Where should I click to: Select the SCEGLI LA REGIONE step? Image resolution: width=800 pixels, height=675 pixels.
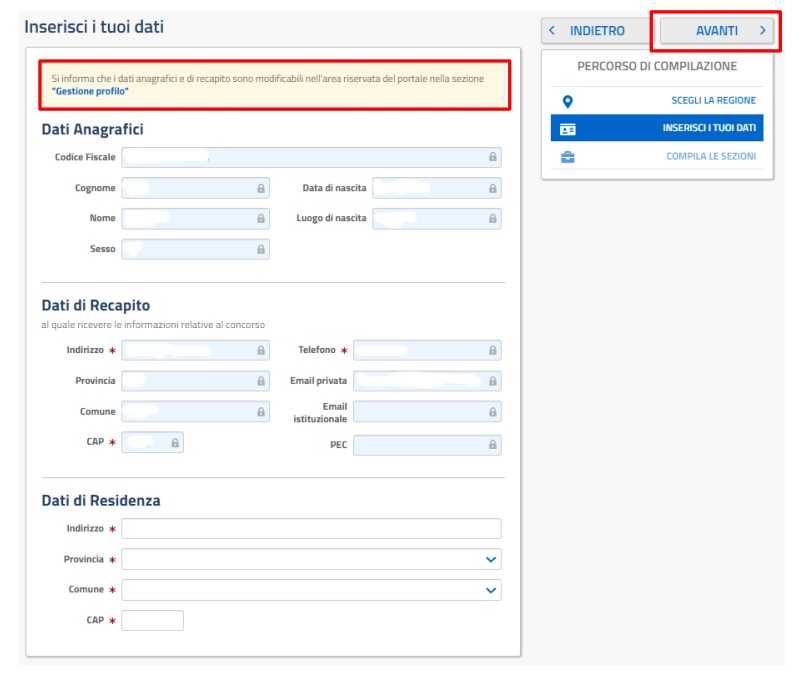click(x=657, y=101)
